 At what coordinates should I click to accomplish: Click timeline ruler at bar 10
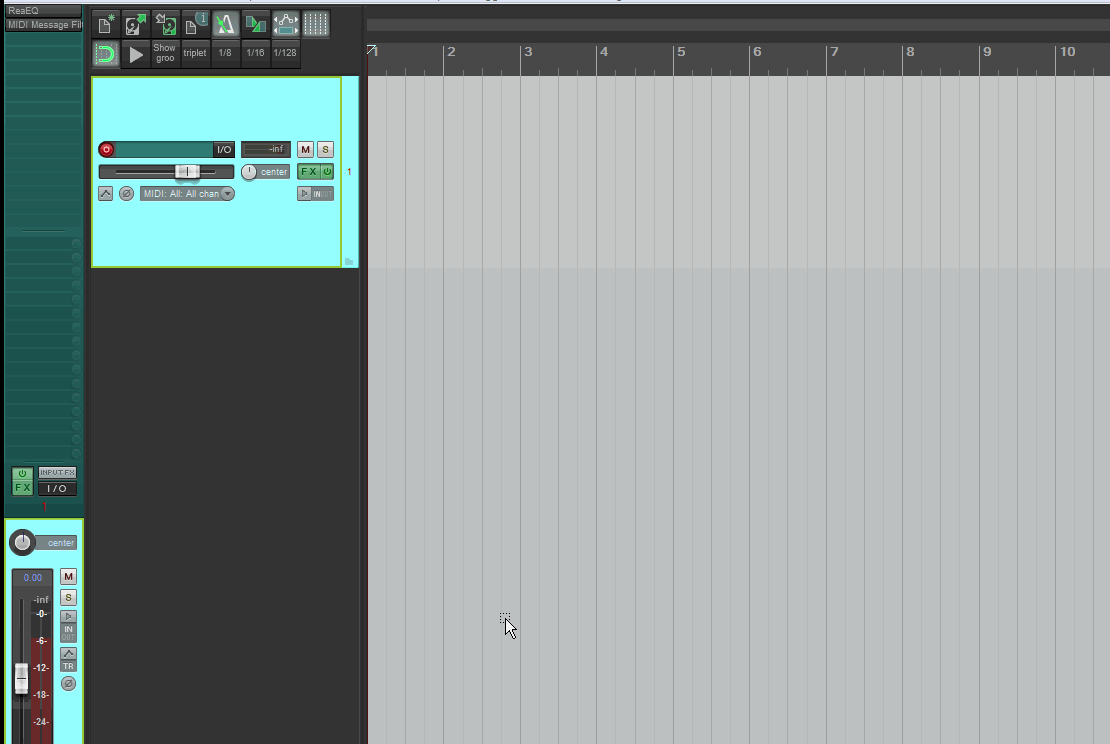[1067, 52]
